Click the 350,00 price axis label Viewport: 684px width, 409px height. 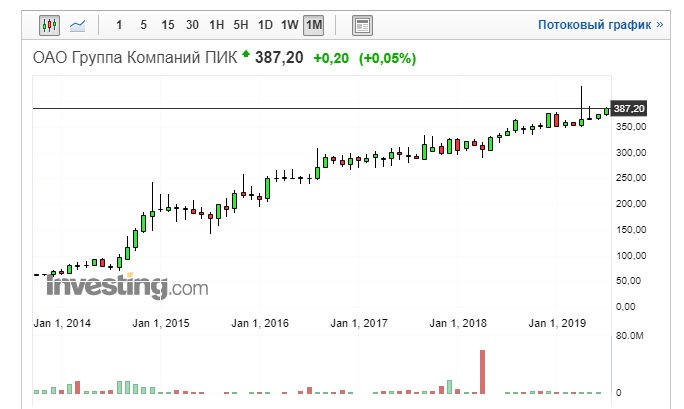pyautogui.click(x=631, y=126)
